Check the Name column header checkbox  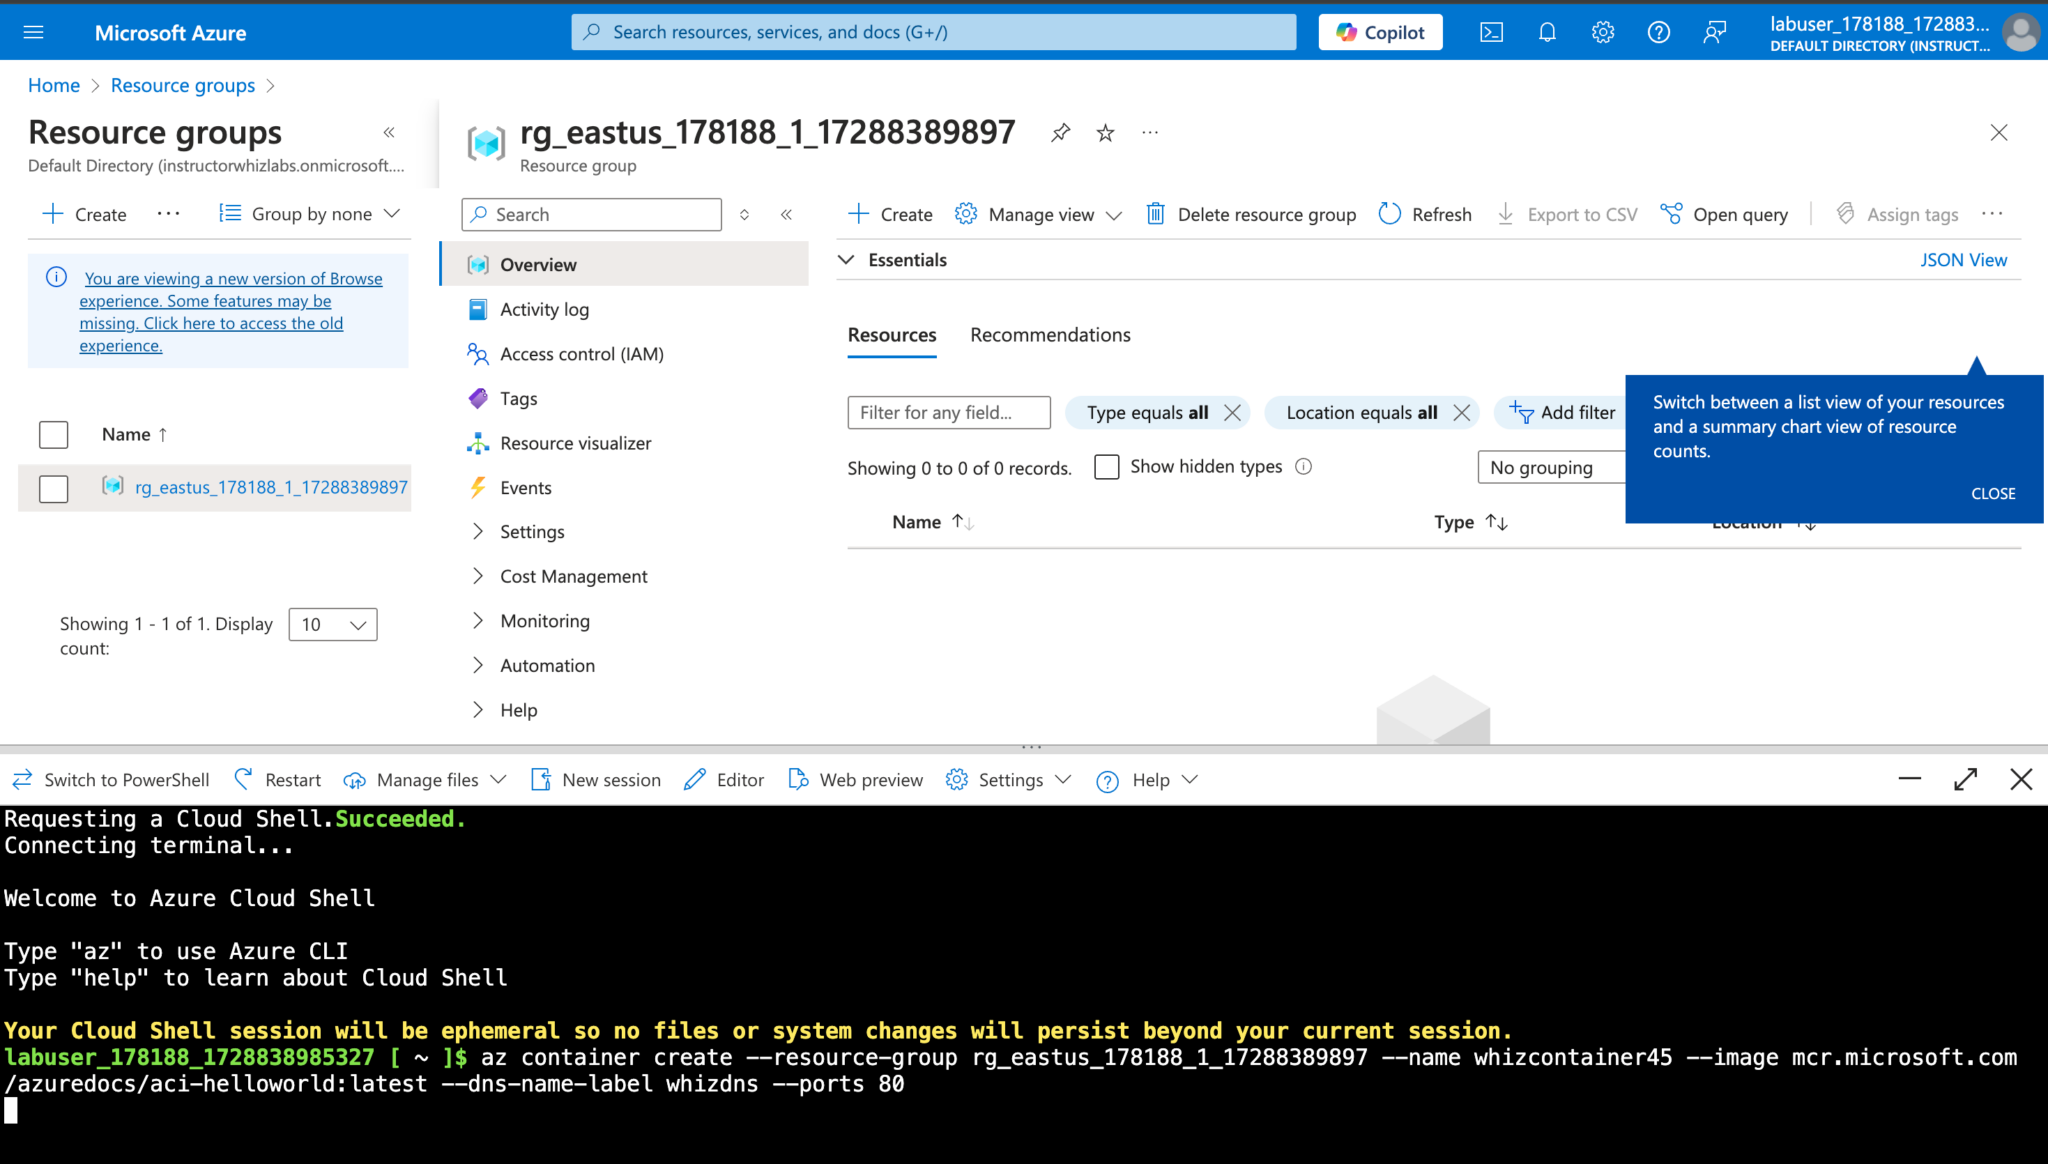click(x=53, y=434)
